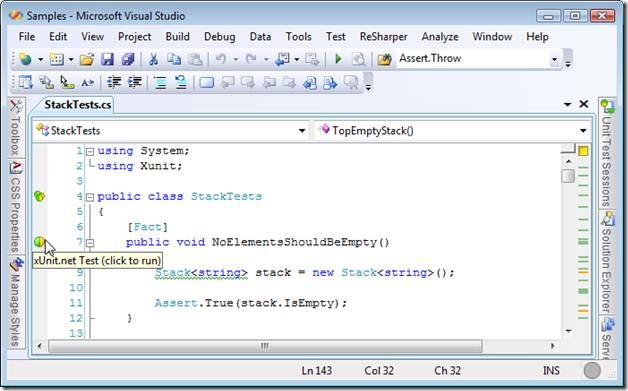Click the Uncomment Lines icon
Screen dimensions: 628x391
pyautogui.click(x=181, y=83)
